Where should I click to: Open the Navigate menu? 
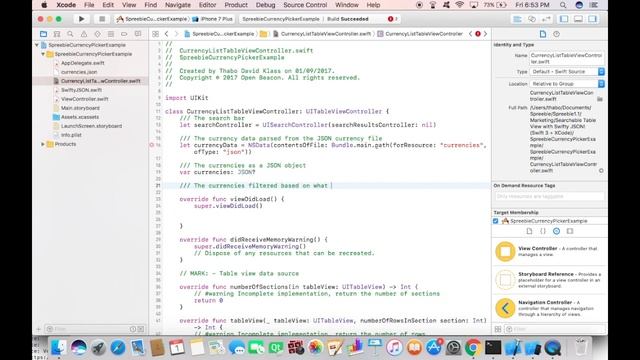click(178, 5)
